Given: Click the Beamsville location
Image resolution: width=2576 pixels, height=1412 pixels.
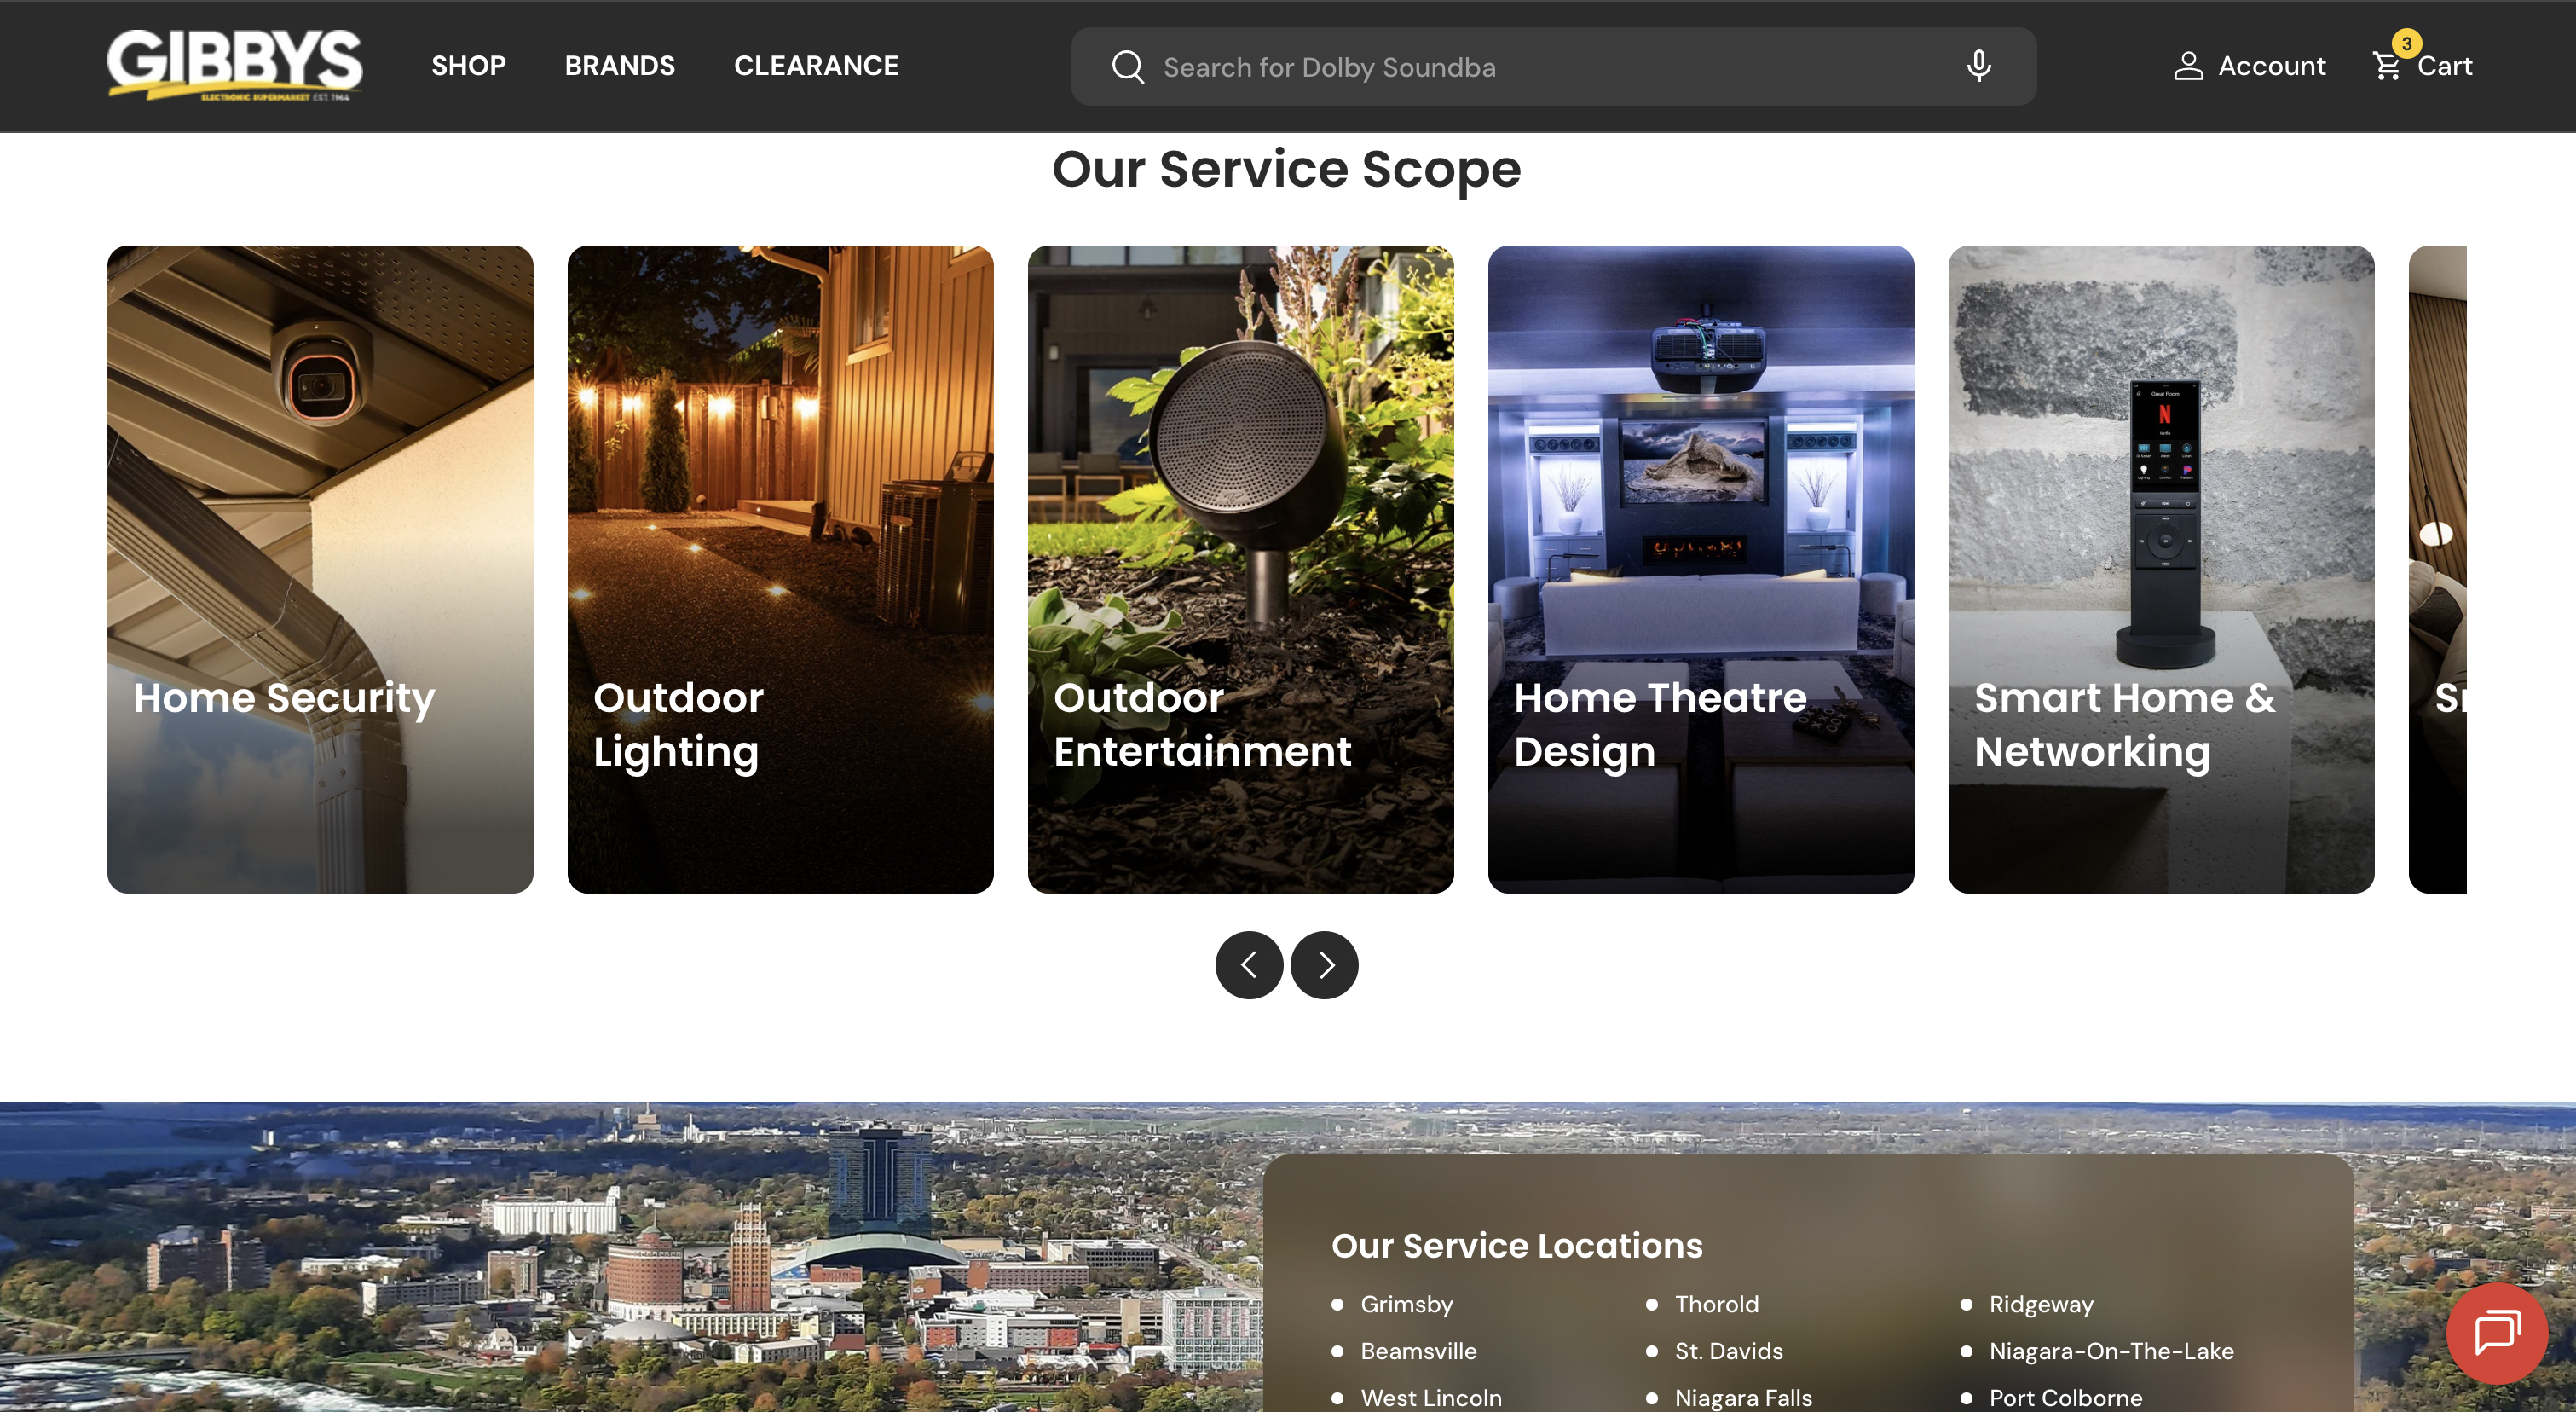Looking at the screenshot, I should pos(1418,1351).
